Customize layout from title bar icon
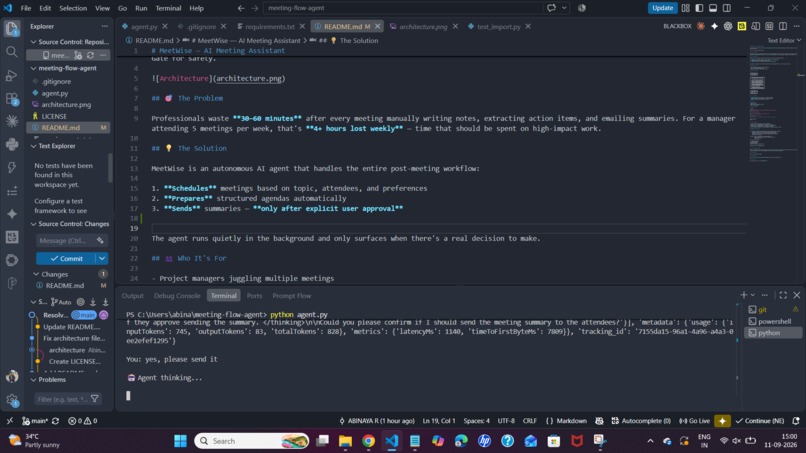 click(686, 8)
